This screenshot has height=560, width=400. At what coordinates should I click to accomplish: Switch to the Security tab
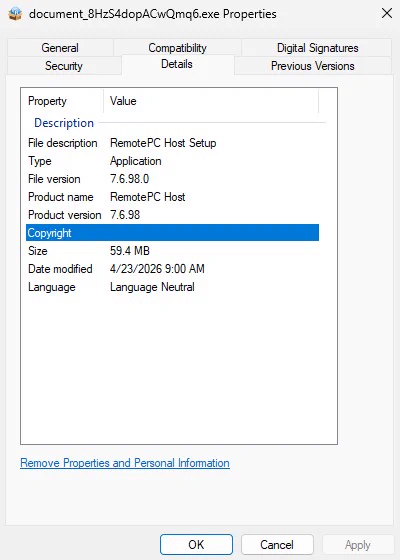(x=64, y=66)
